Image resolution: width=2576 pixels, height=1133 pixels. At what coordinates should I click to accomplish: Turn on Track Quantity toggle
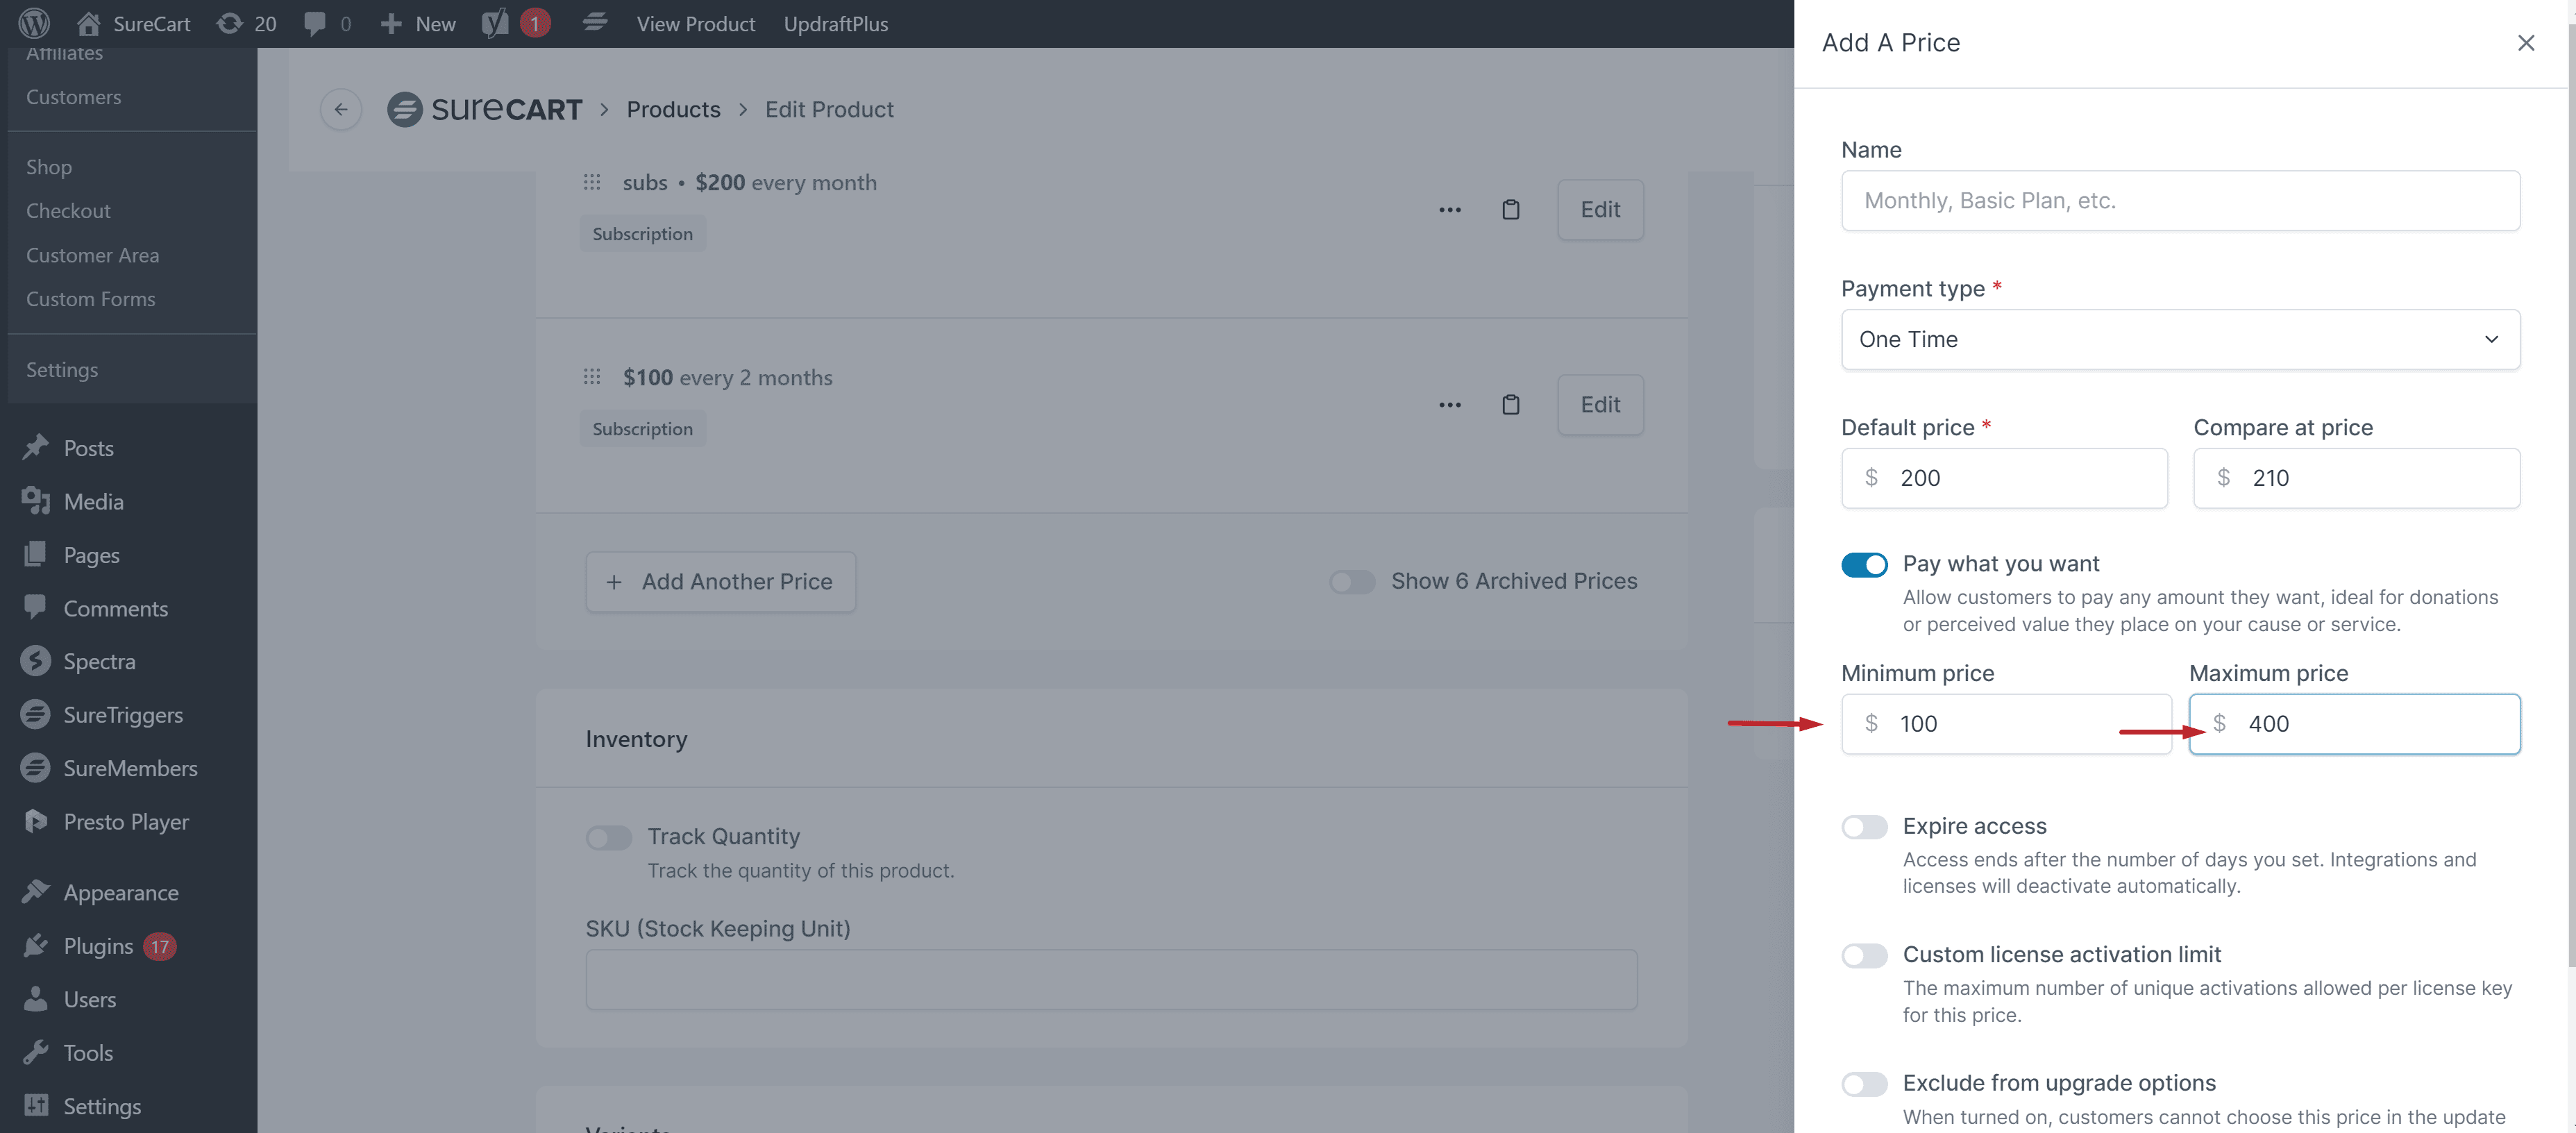(609, 837)
